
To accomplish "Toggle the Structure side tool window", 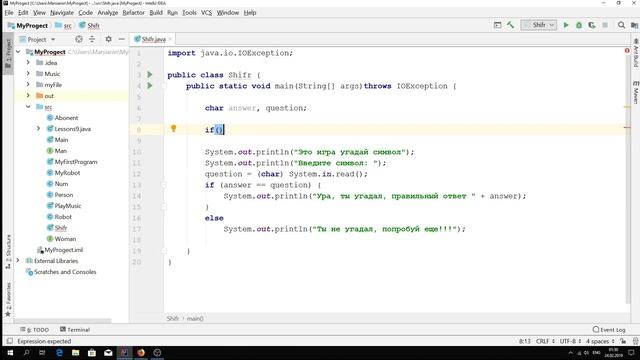I will pyautogui.click(x=8, y=251).
